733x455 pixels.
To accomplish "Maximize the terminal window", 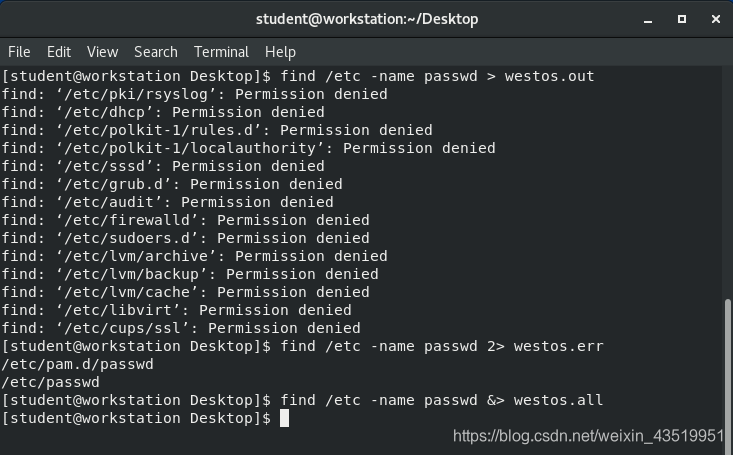I will [x=682, y=18].
